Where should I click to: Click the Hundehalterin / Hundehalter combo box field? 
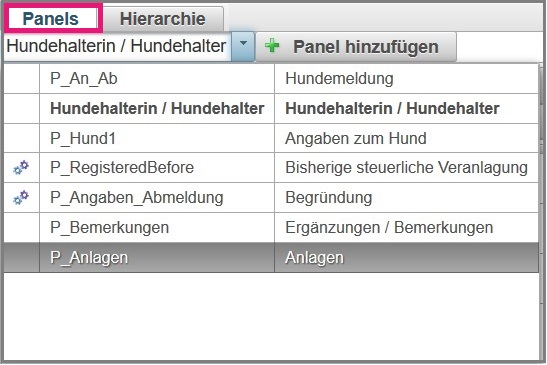[x=117, y=46]
